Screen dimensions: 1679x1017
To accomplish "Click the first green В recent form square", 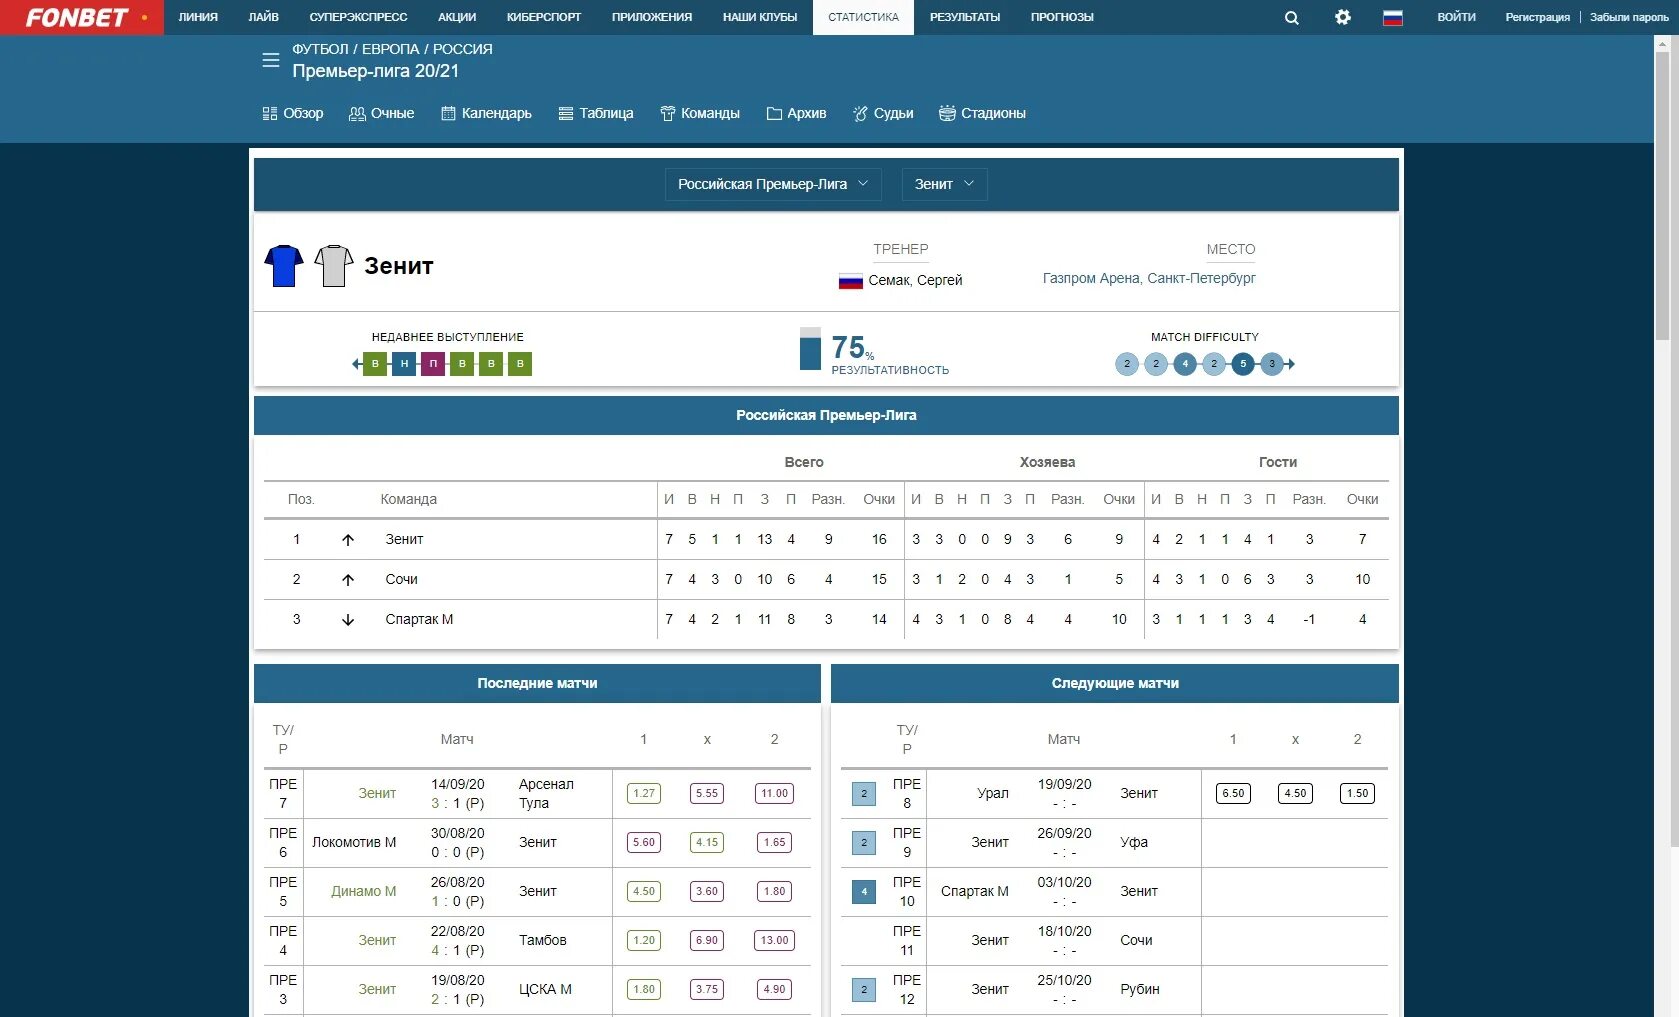I will tap(375, 364).
